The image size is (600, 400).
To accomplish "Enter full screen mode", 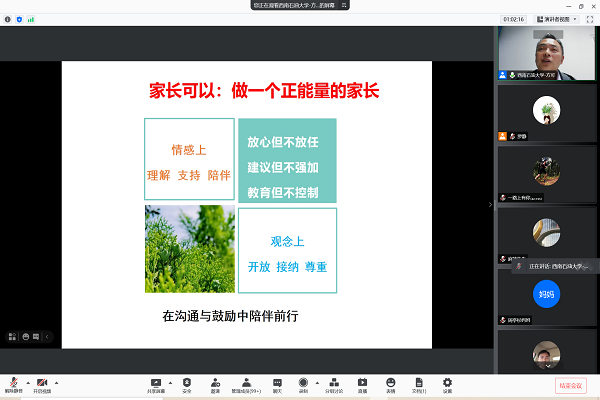I will tap(591, 18).
